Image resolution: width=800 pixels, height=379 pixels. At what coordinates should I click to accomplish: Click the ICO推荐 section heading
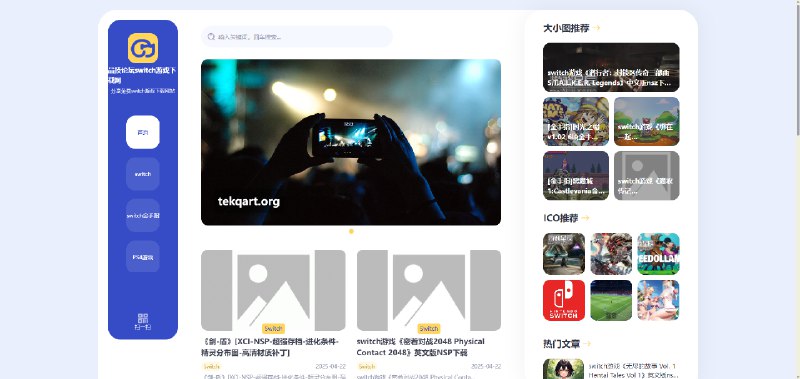[561, 218]
